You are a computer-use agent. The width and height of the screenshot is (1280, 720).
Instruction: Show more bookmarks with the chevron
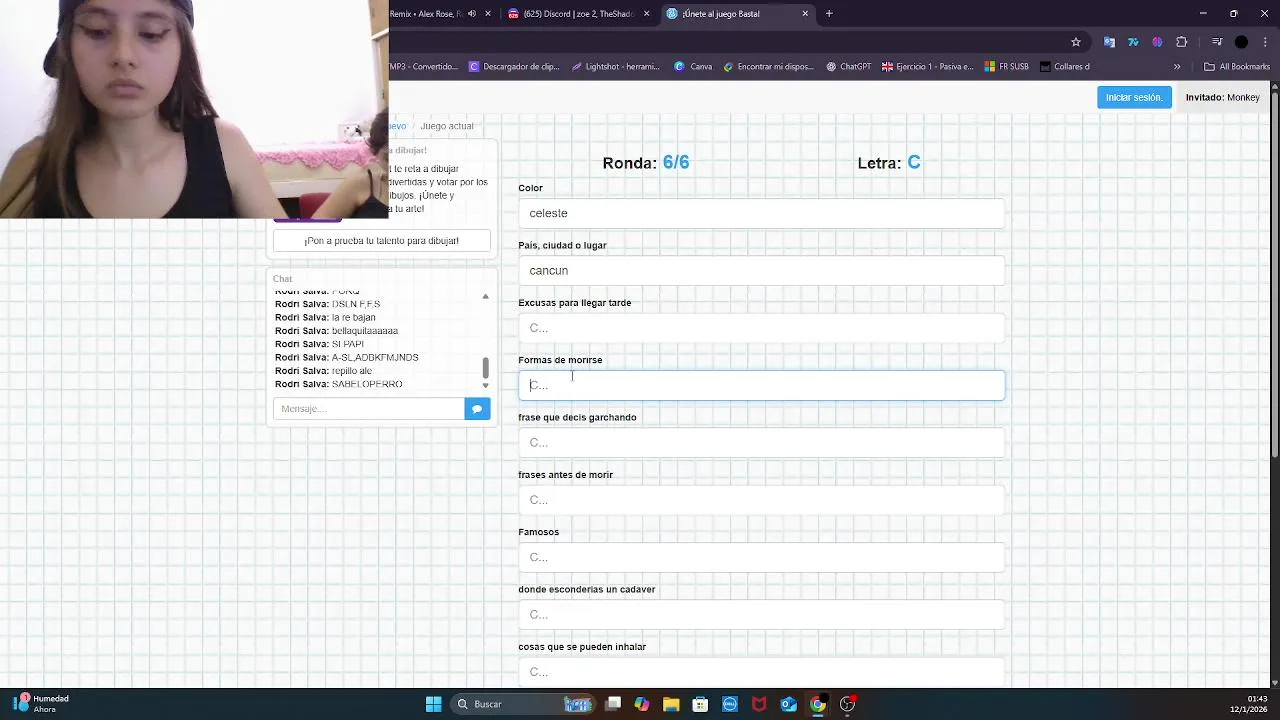coord(1177,67)
